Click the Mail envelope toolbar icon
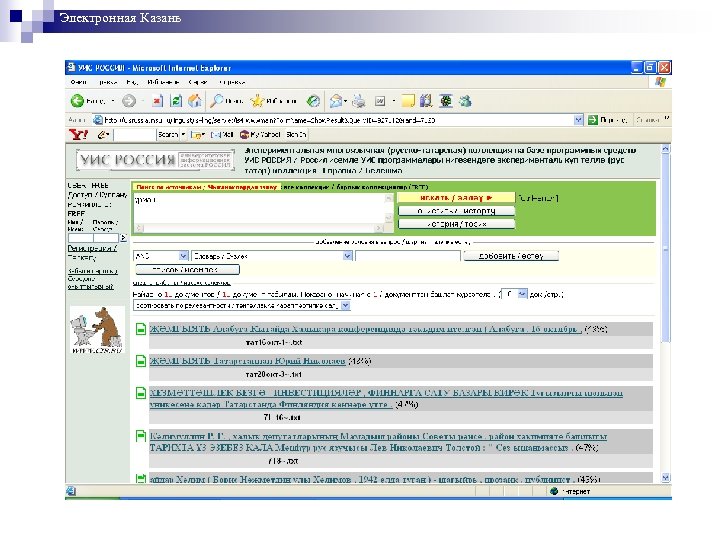The image size is (720, 540). pos(336,101)
